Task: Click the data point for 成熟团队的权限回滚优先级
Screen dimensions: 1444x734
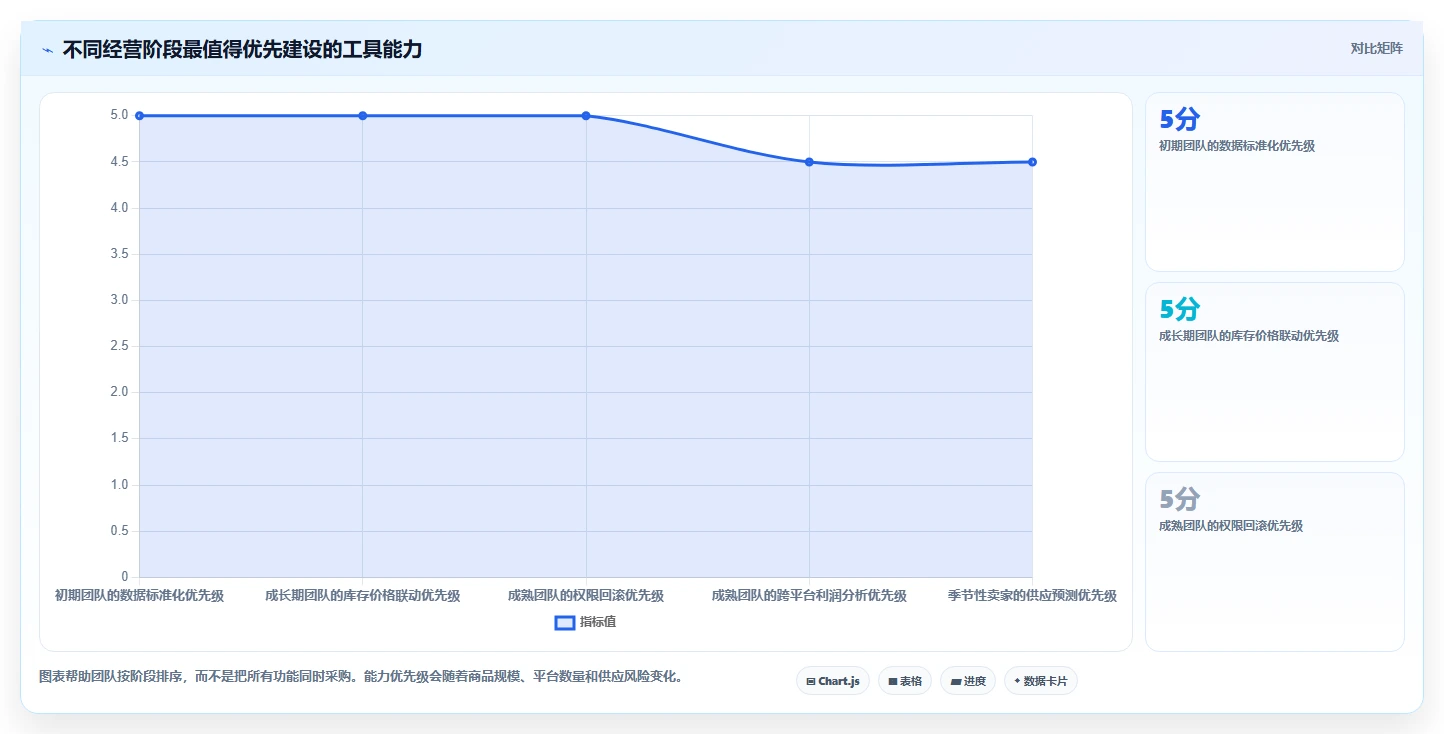Action: (586, 116)
